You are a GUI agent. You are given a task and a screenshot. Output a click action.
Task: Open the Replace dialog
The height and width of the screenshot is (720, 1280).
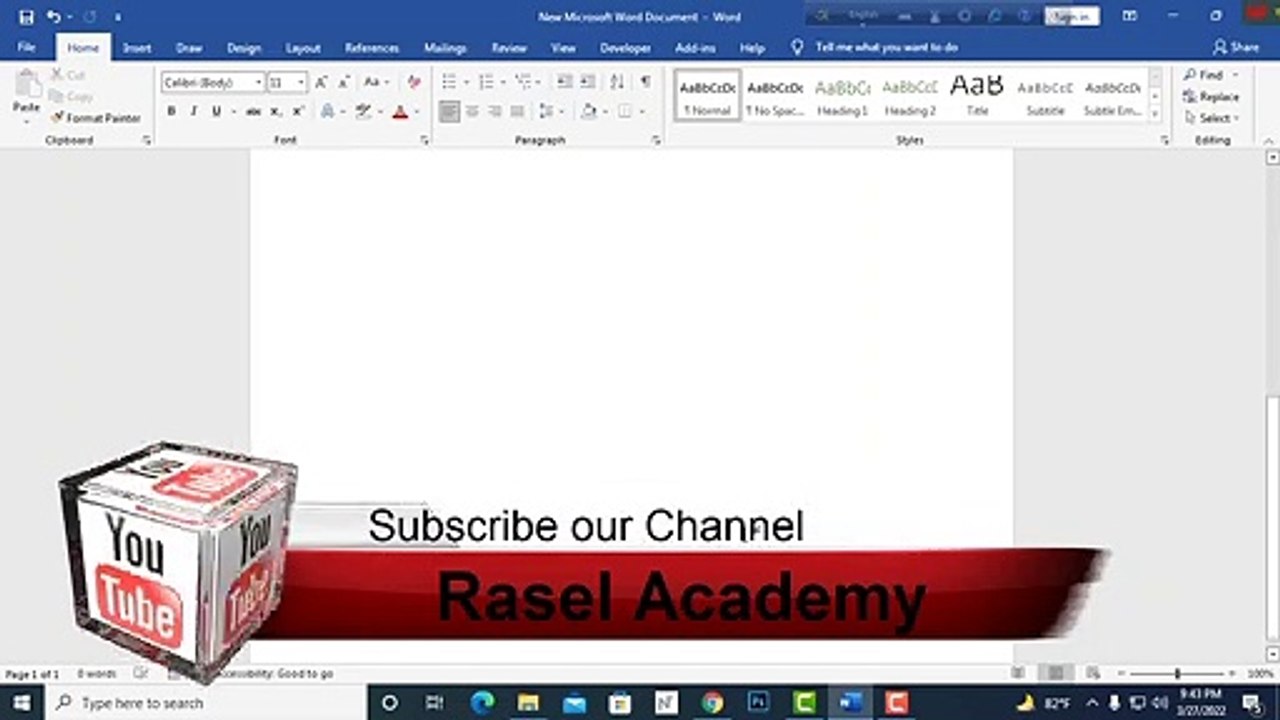(x=1211, y=97)
